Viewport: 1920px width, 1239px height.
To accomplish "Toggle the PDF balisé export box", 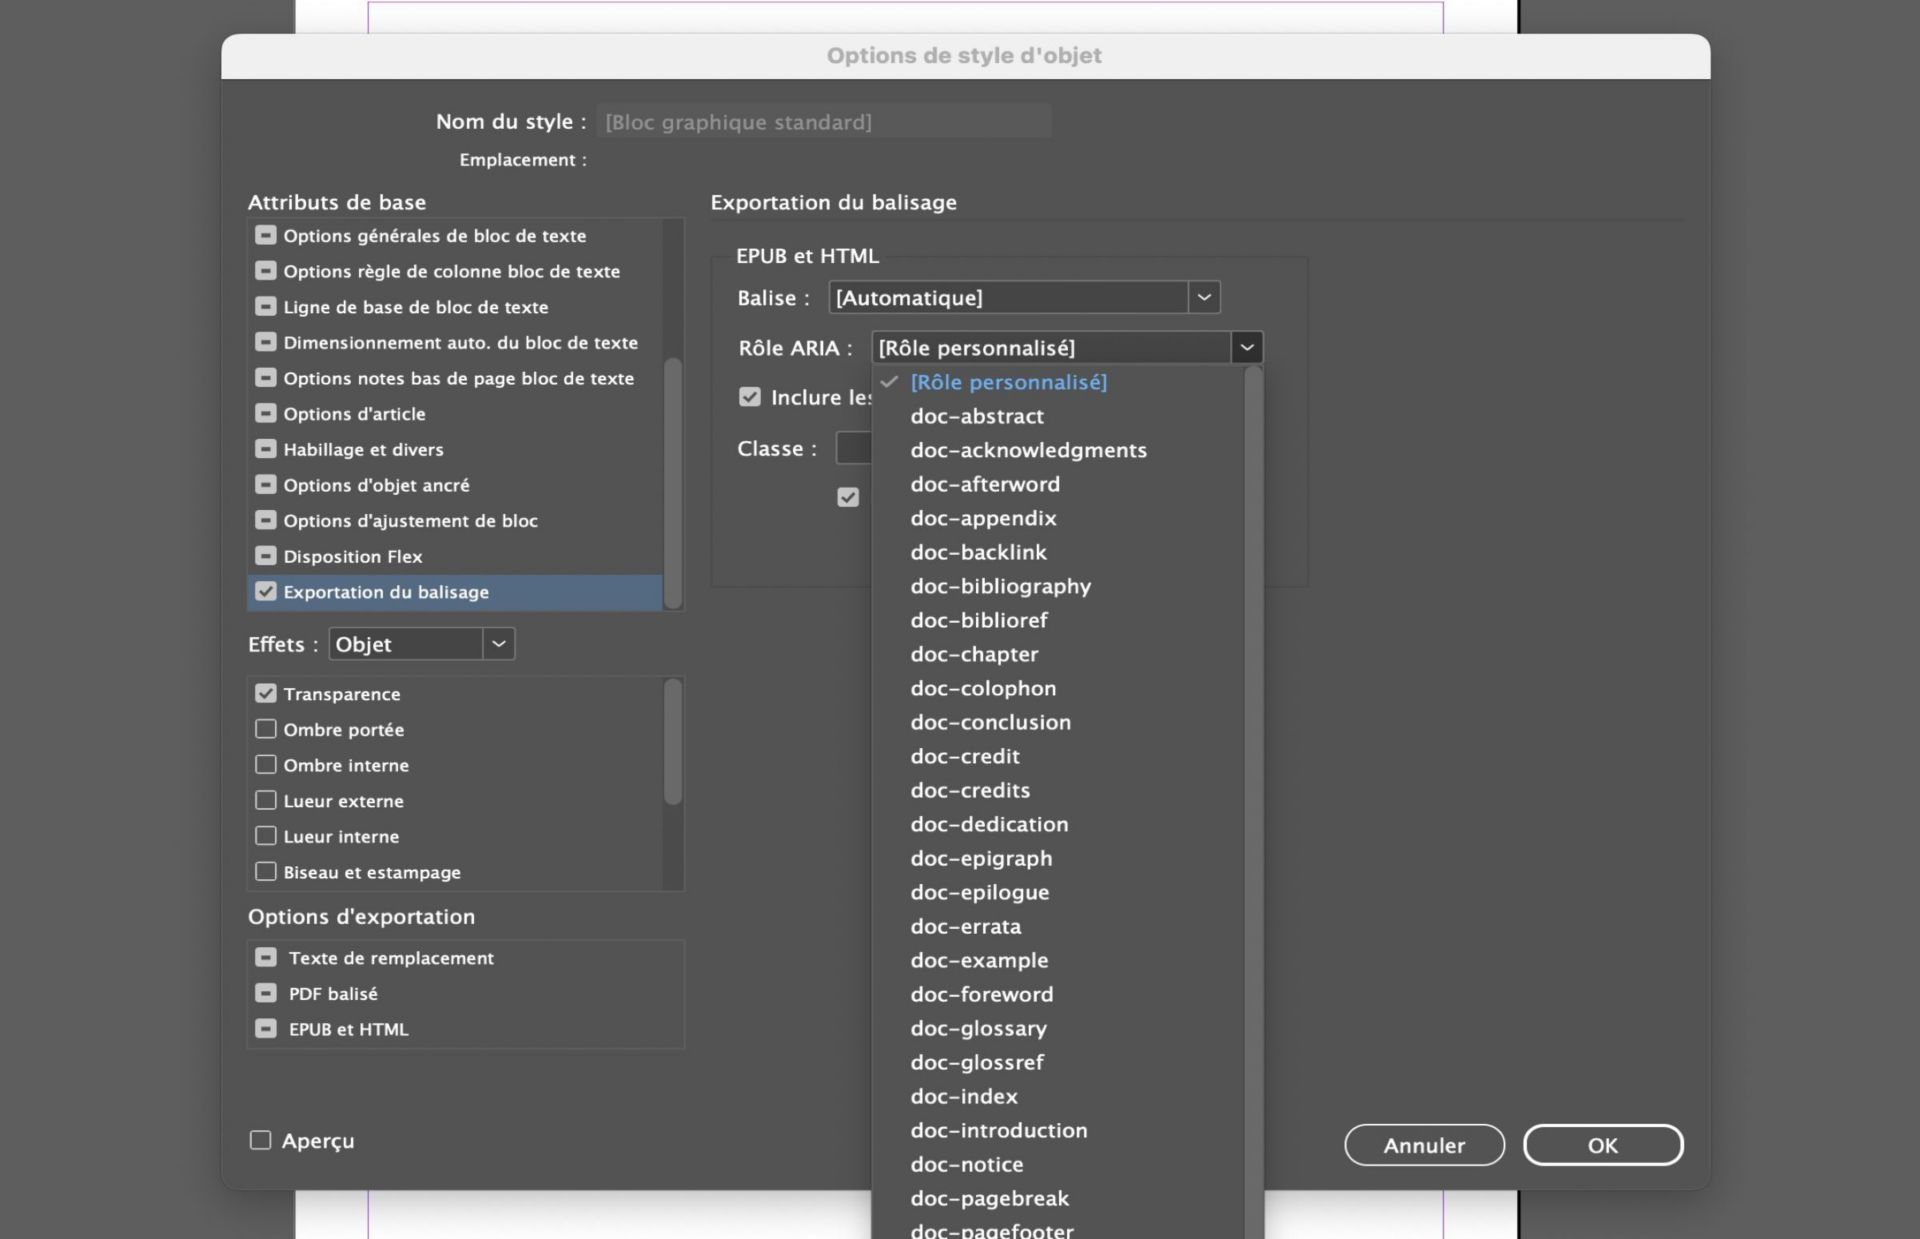I will pyautogui.click(x=265, y=993).
